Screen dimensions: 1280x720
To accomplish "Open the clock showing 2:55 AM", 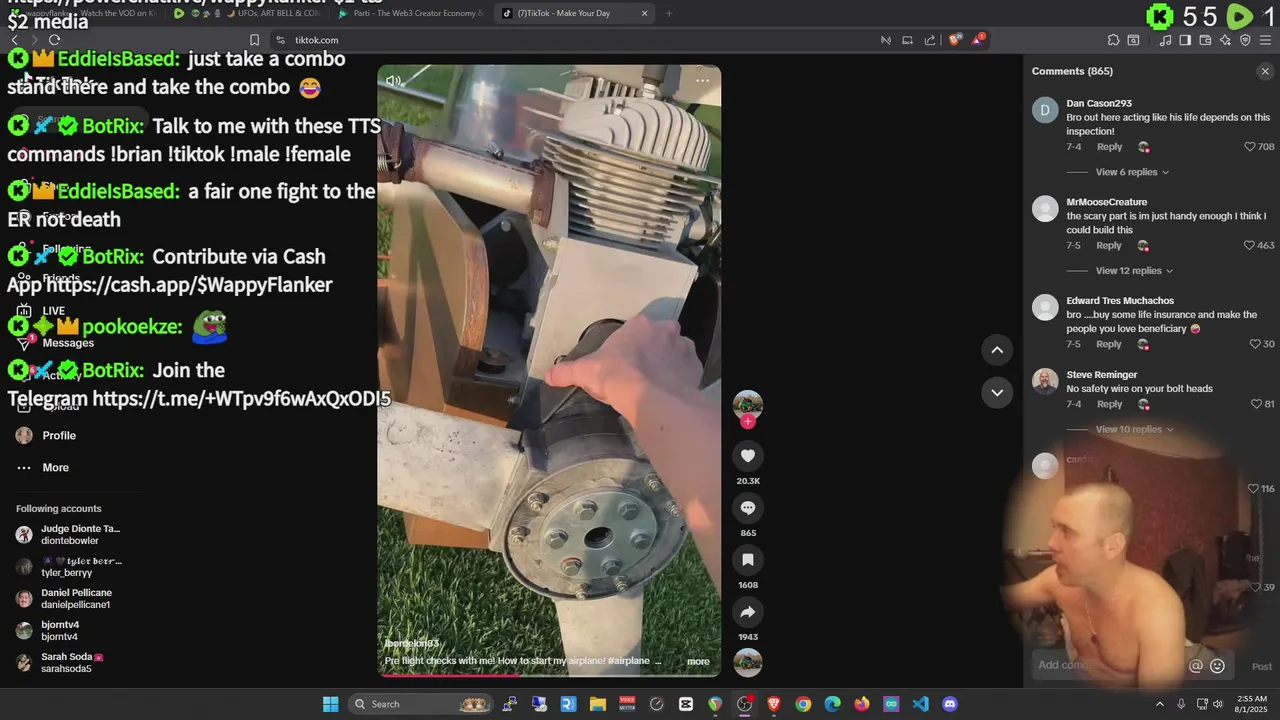I will [x=1251, y=704].
